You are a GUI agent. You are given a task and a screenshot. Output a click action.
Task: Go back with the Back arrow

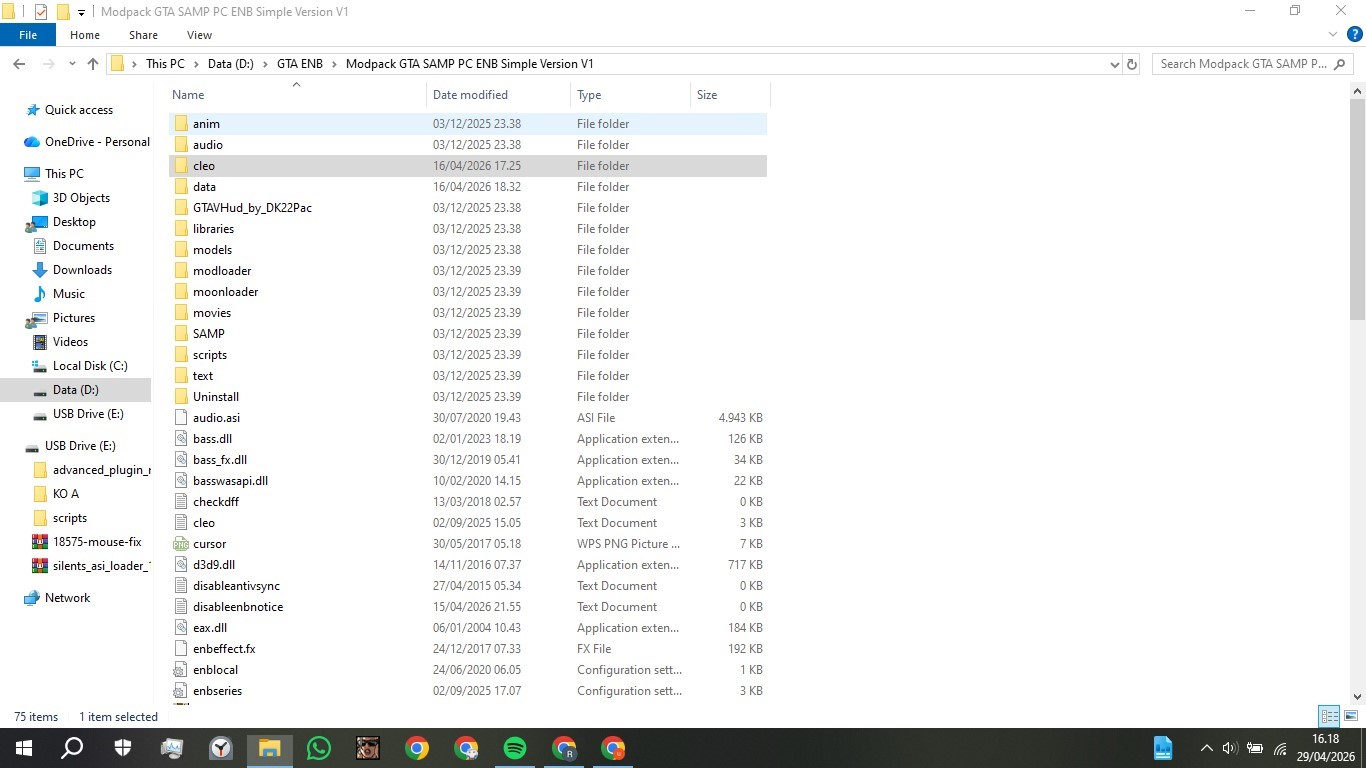point(19,64)
